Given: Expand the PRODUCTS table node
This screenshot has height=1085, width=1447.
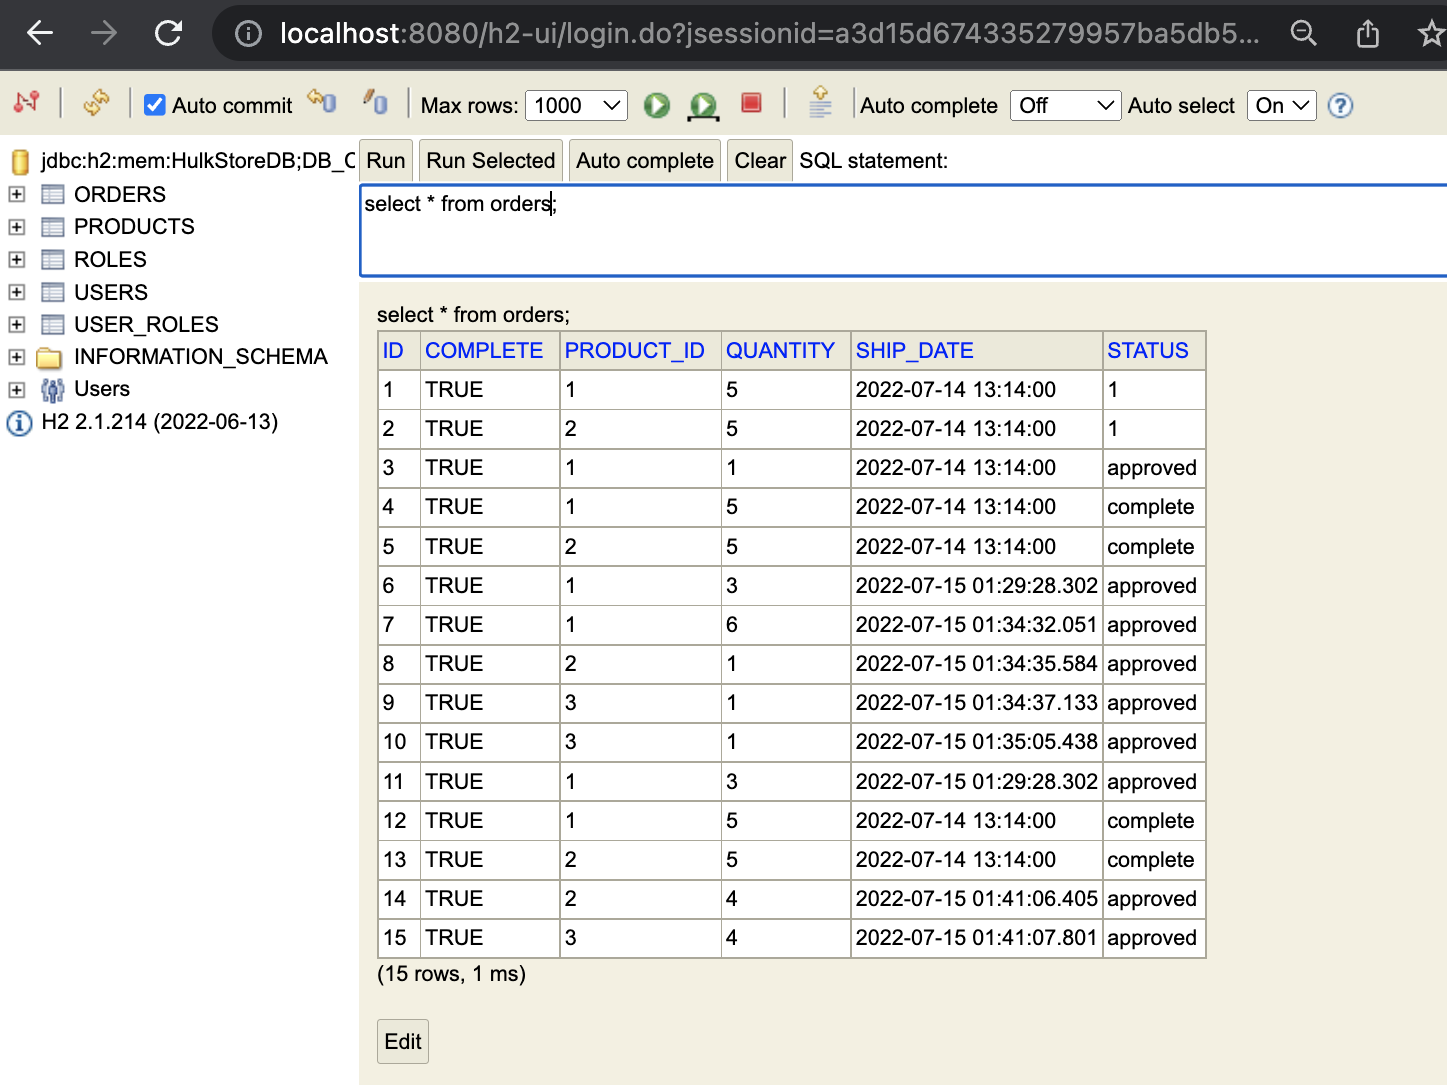Looking at the screenshot, I should 17,227.
